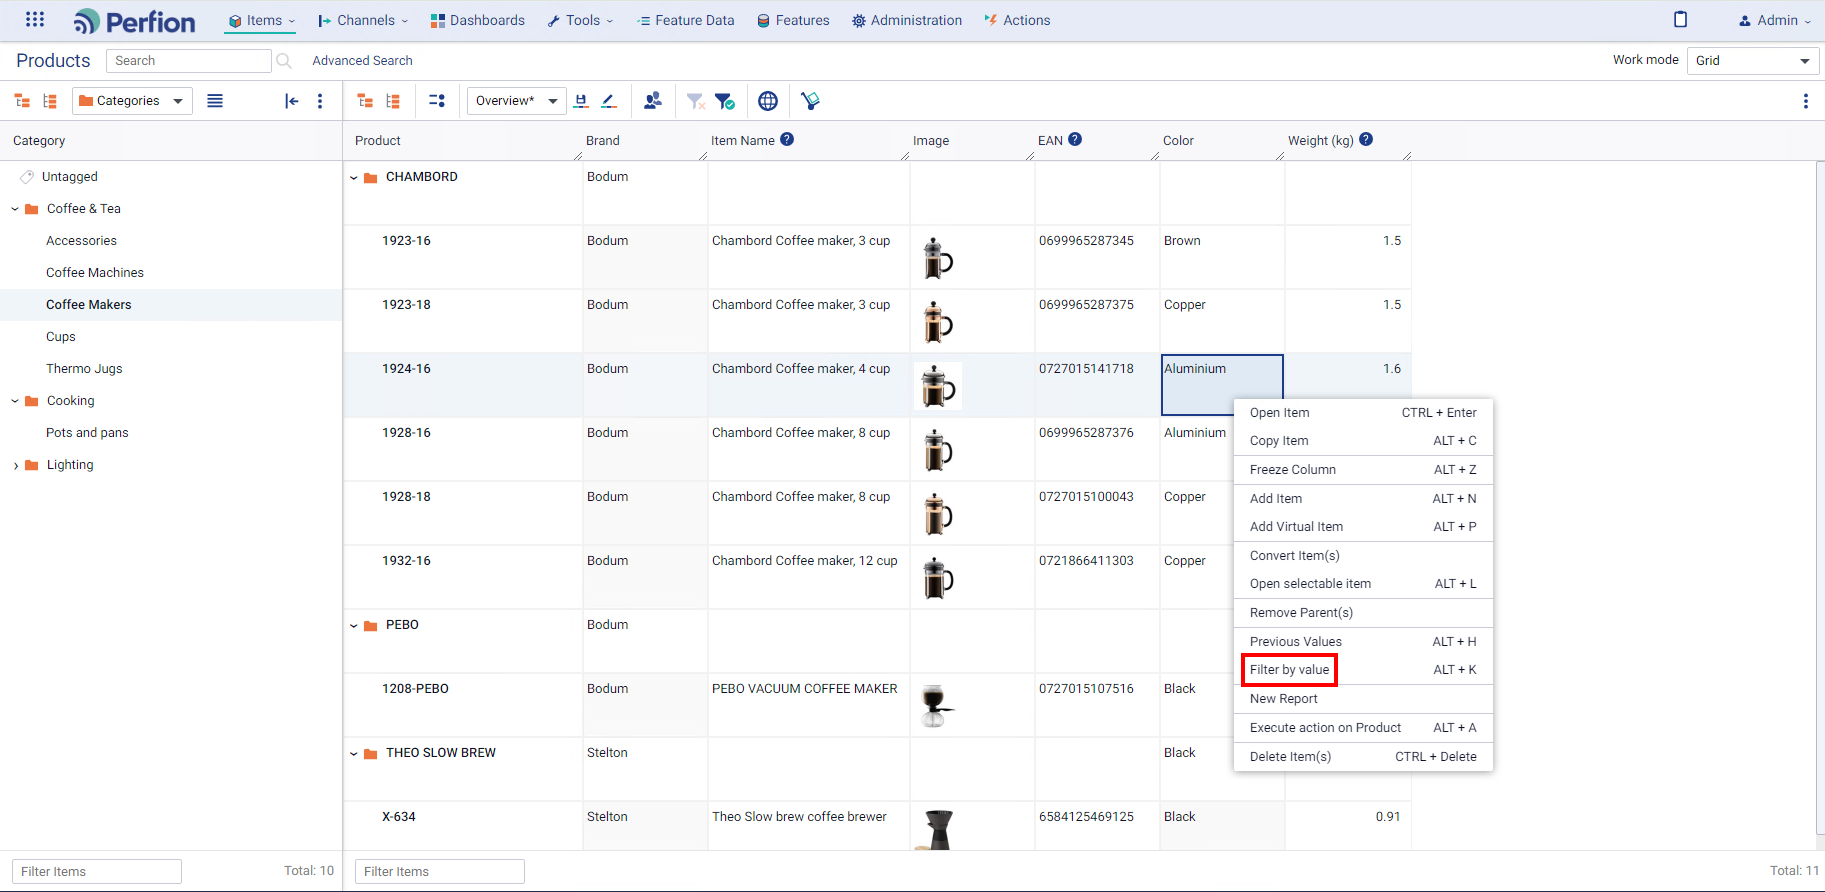Click the users icon in the grid toolbar
Screen dimensions: 1825x892
(653, 101)
